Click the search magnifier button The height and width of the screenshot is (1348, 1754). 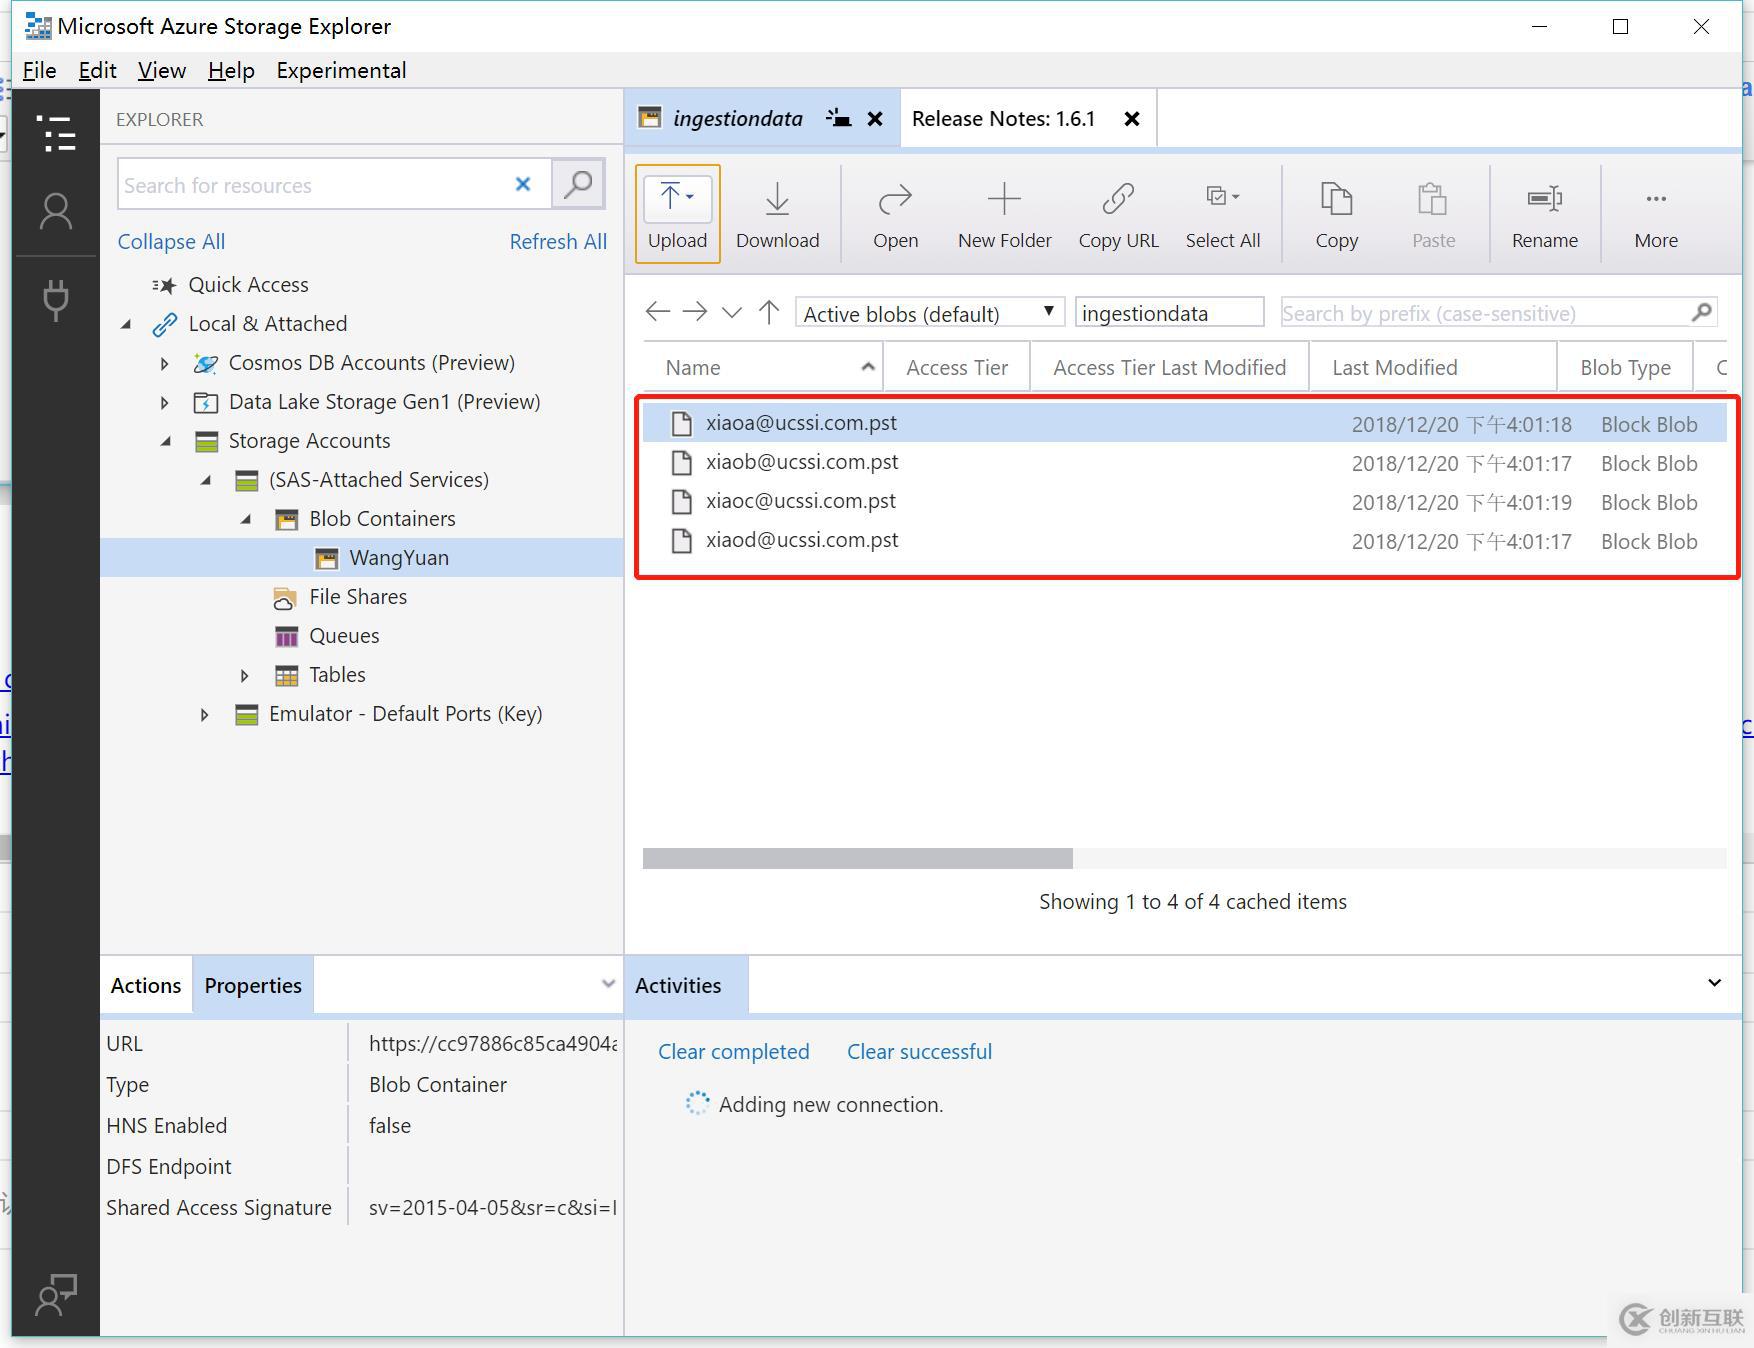point(578,184)
